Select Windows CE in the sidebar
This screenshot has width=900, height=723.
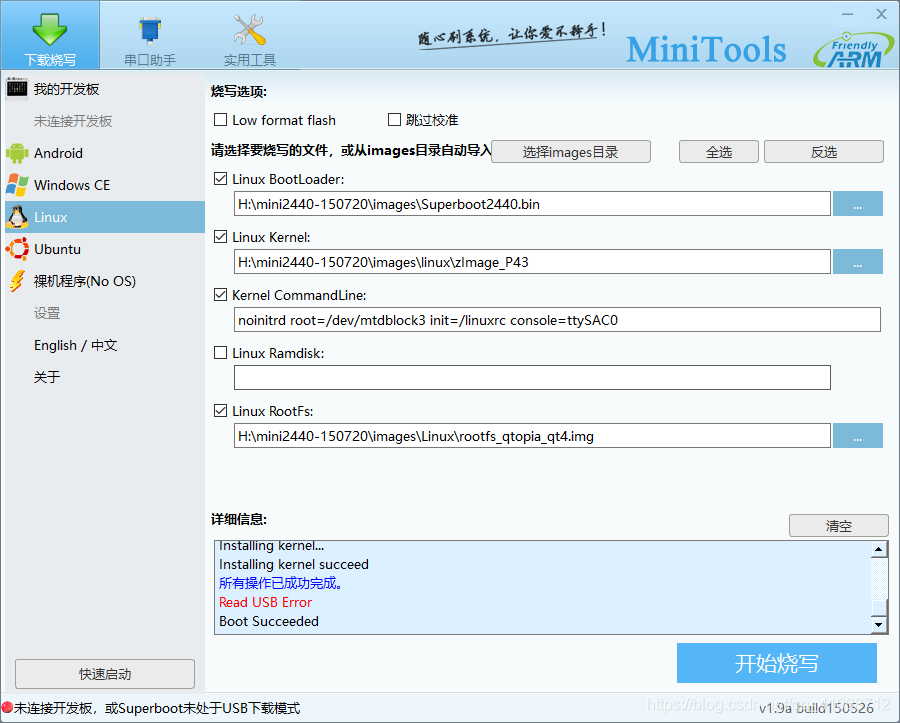point(104,185)
